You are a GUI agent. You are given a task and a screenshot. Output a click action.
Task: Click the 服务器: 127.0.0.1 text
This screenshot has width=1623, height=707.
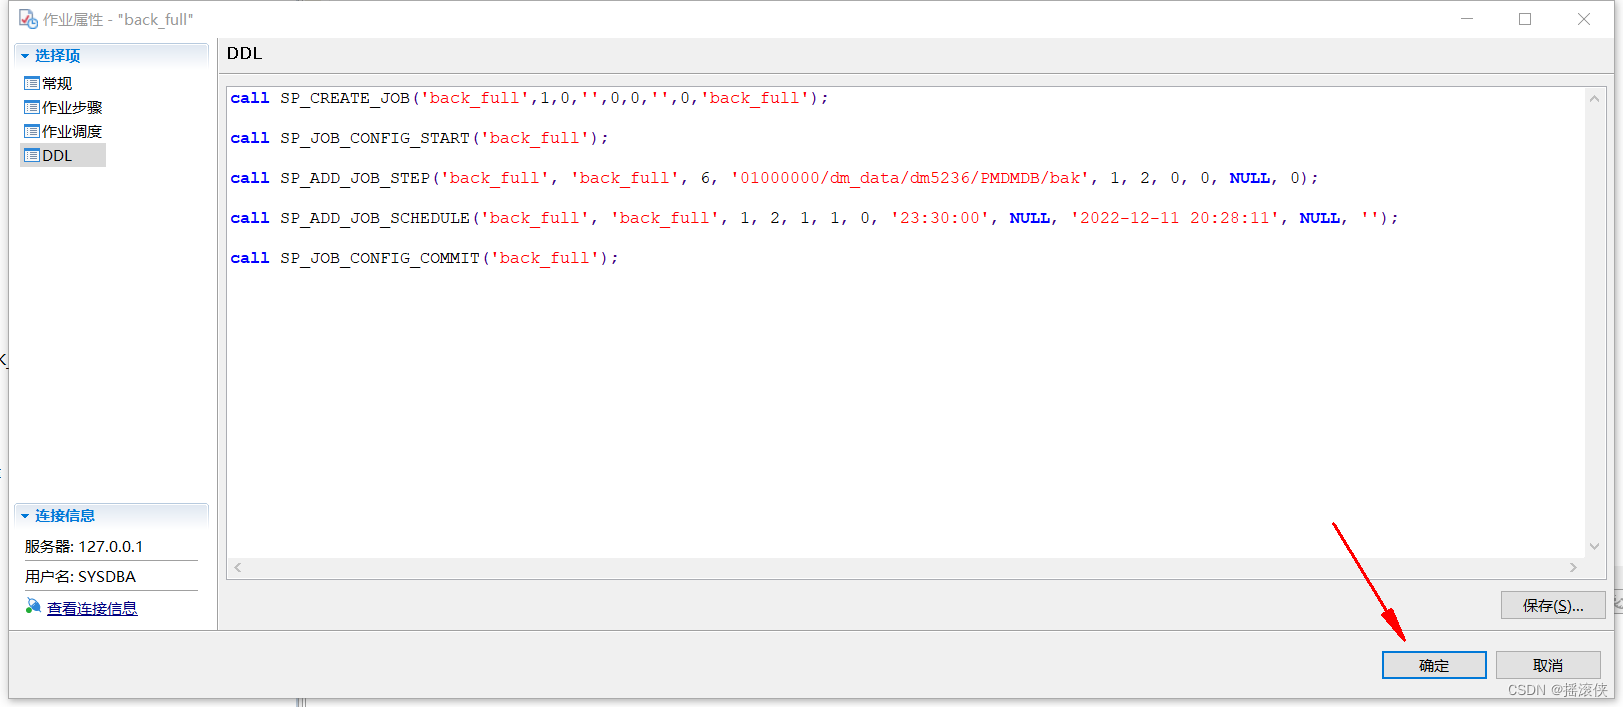tap(84, 546)
